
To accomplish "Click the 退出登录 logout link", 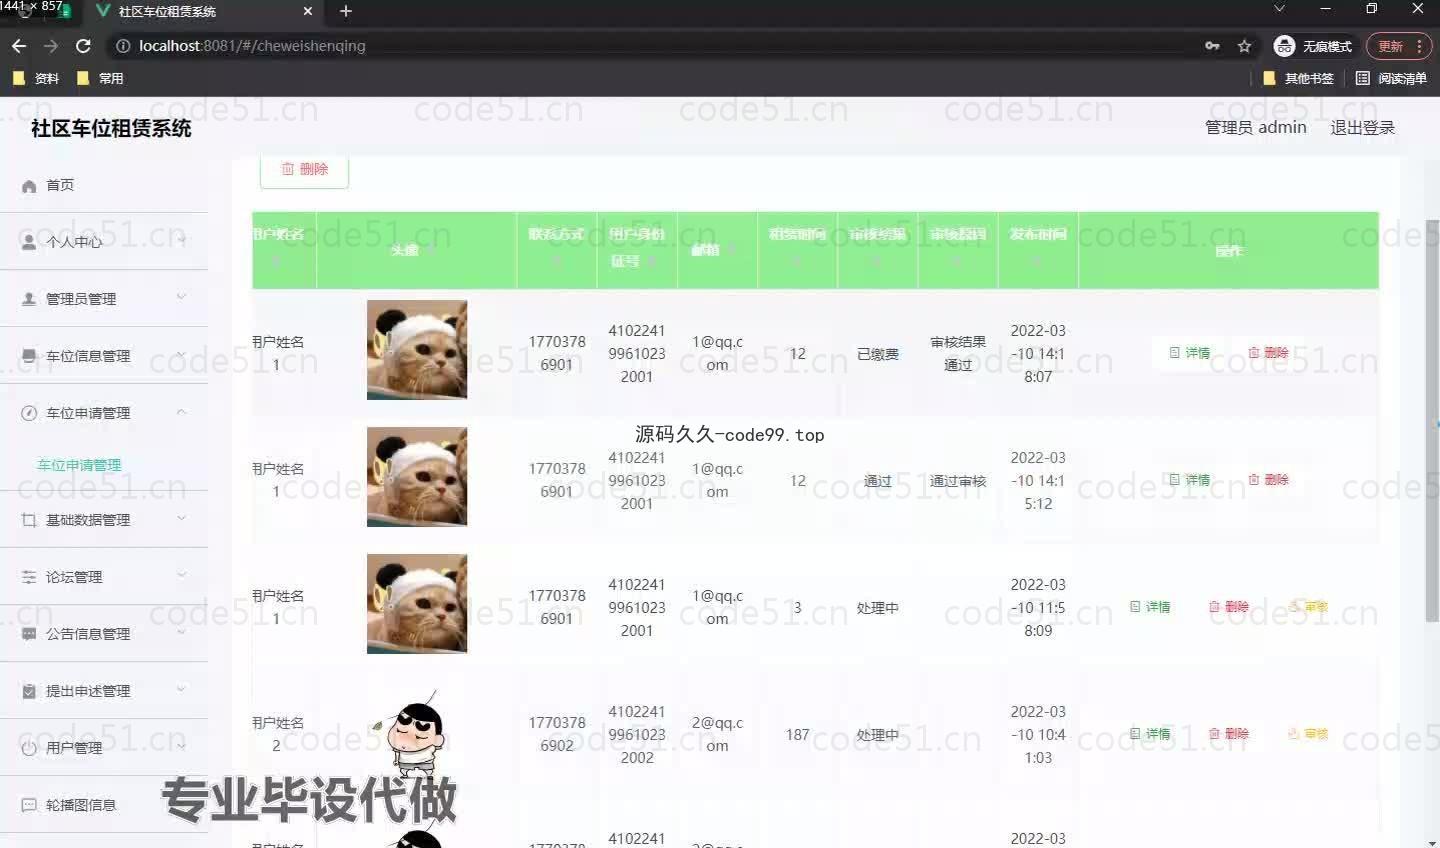I will [x=1362, y=128].
